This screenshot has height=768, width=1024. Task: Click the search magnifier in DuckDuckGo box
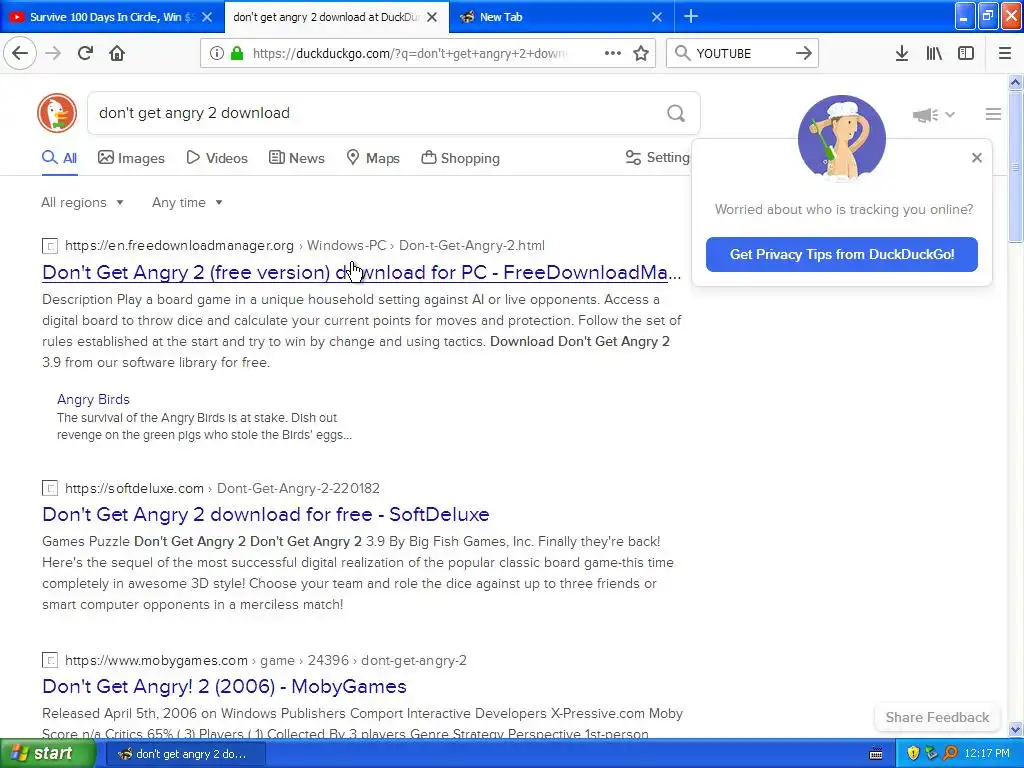[x=676, y=114]
